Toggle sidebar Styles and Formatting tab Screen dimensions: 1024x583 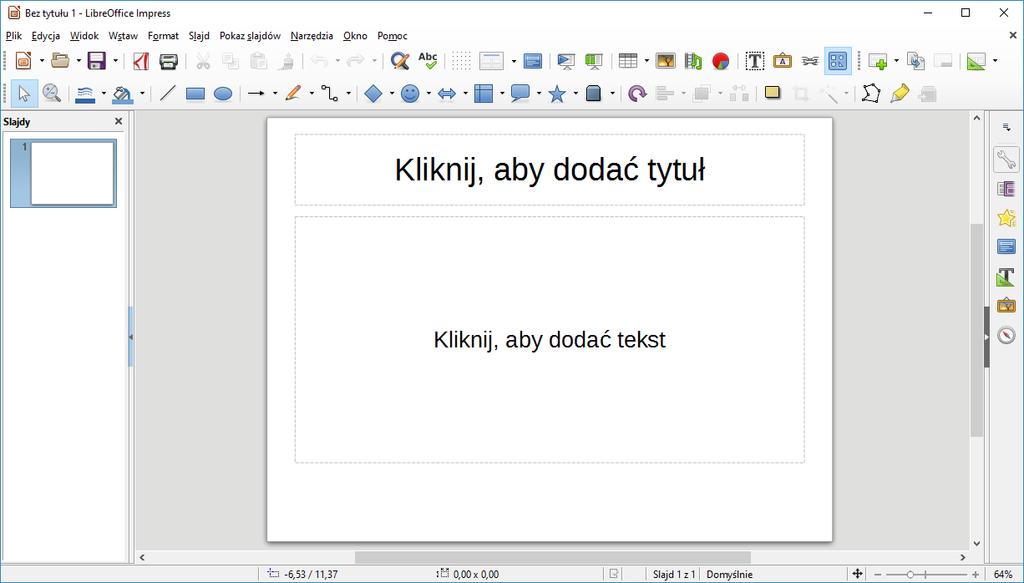(x=1006, y=276)
